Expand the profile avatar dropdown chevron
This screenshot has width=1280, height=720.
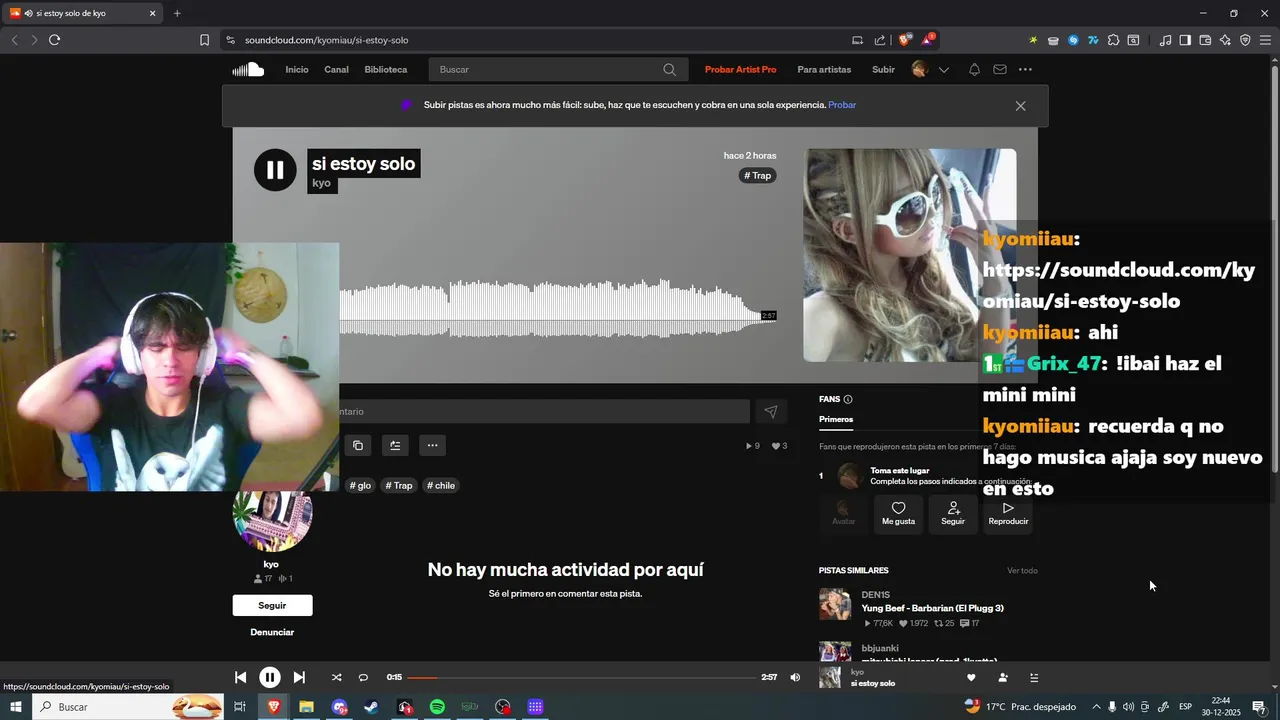tap(943, 70)
